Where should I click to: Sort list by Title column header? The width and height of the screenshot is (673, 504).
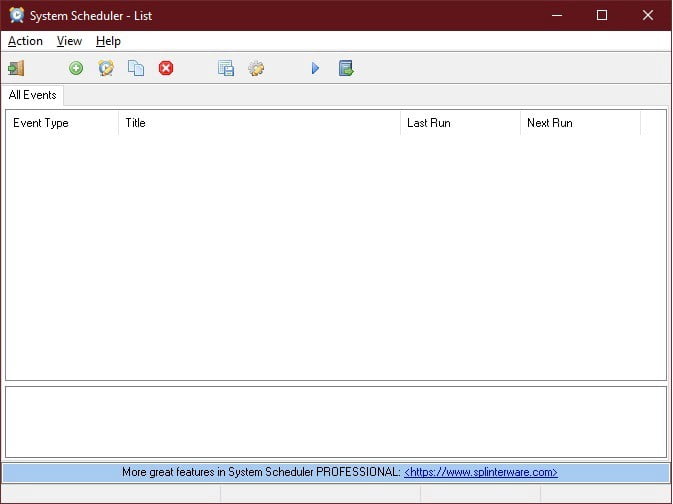259,123
